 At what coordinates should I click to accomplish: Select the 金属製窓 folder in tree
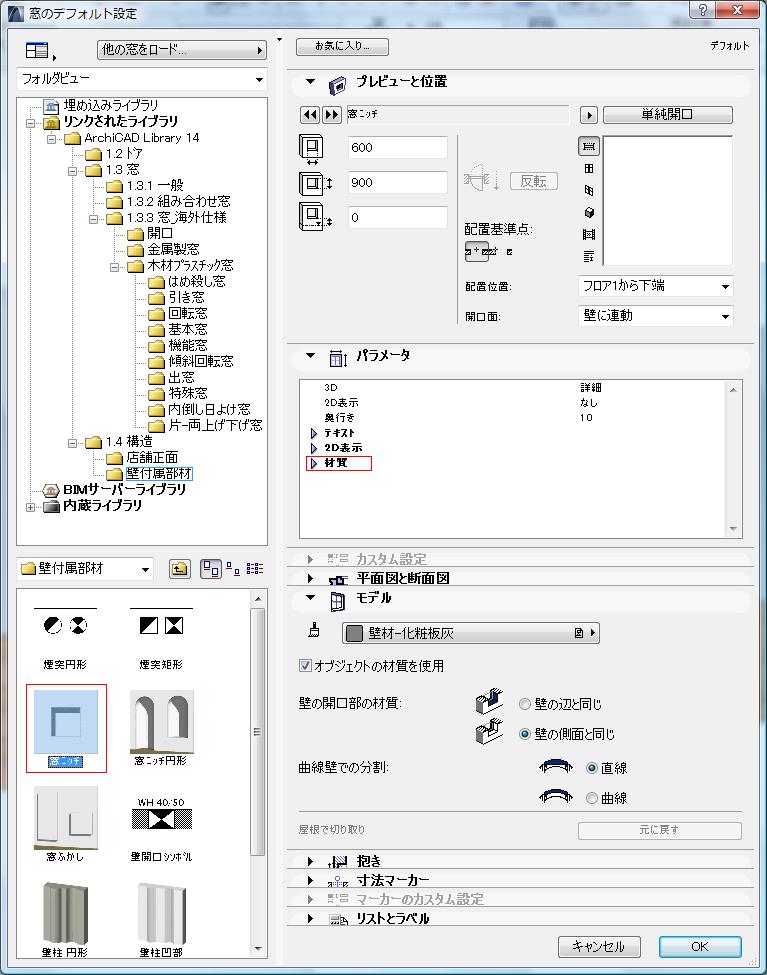click(x=173, y=249)
